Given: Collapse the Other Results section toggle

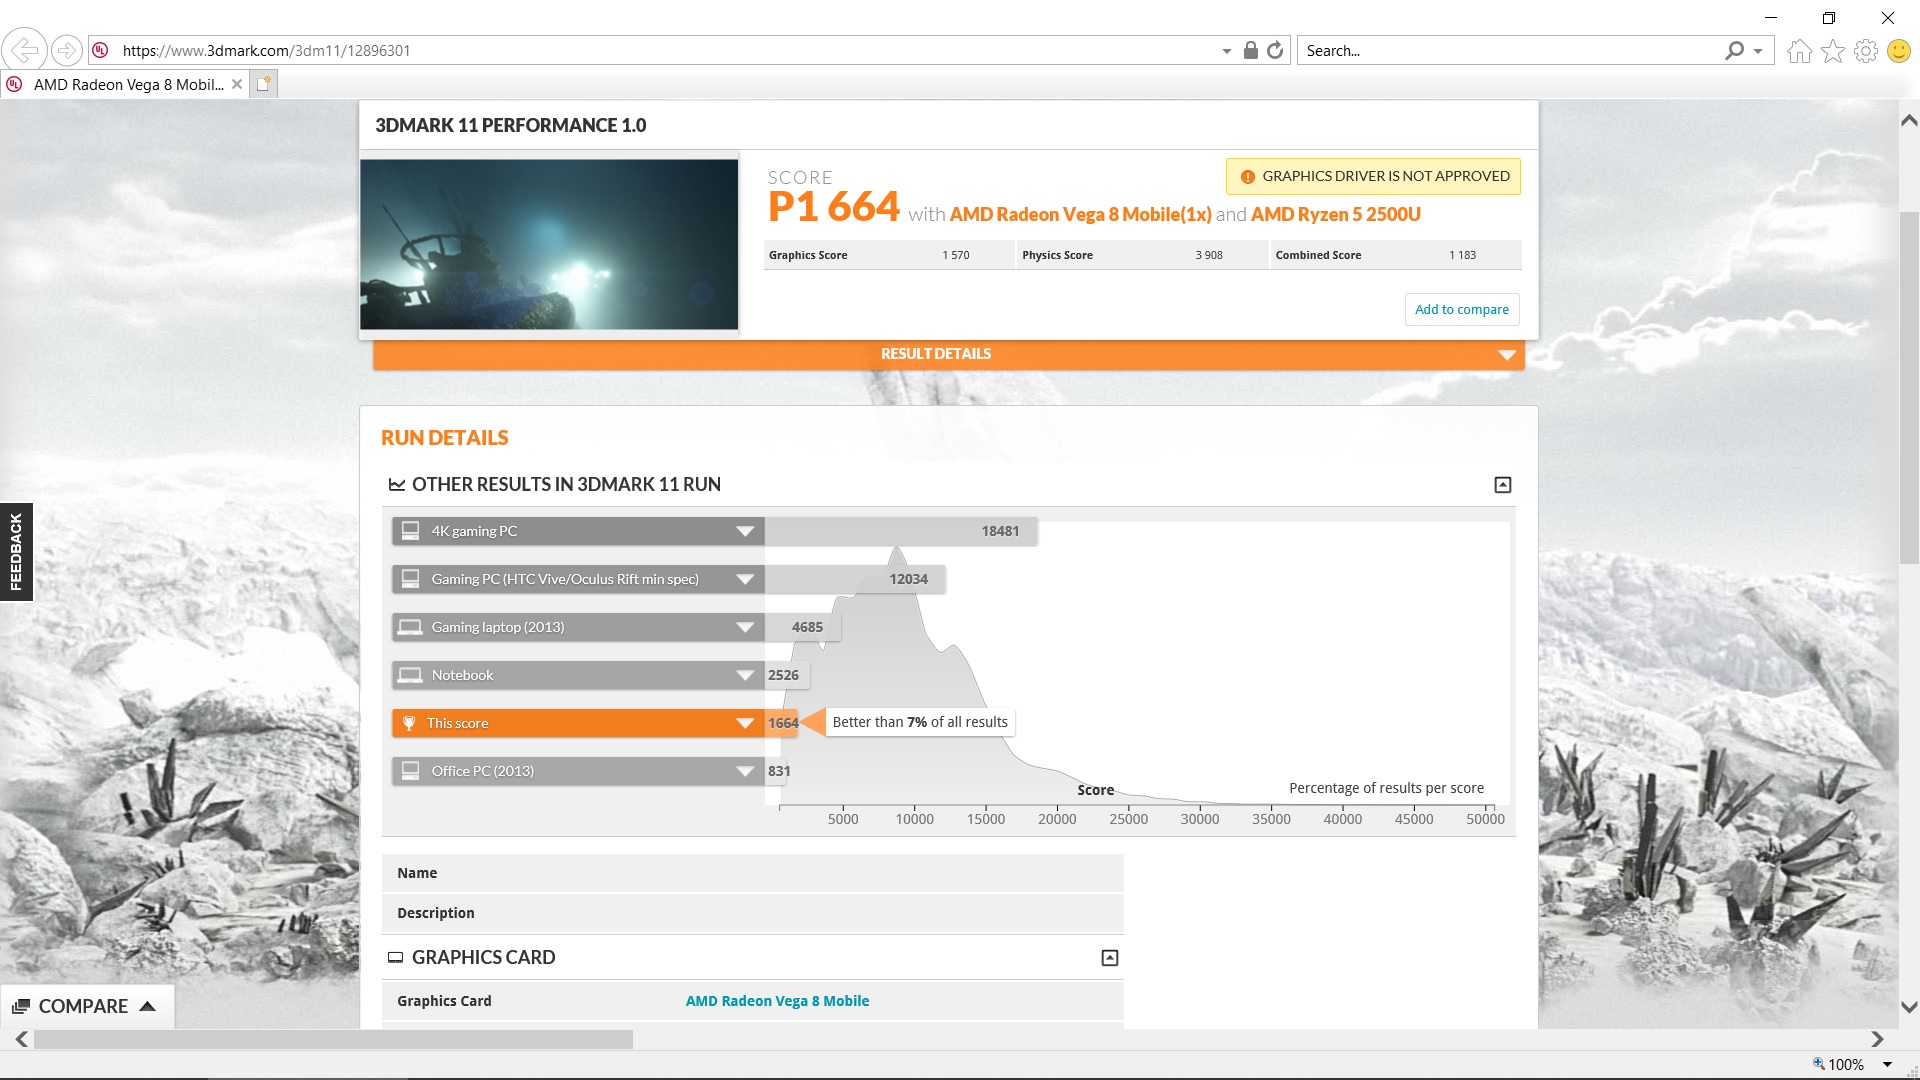Looking at the screenshot, I should [1502, 485].
